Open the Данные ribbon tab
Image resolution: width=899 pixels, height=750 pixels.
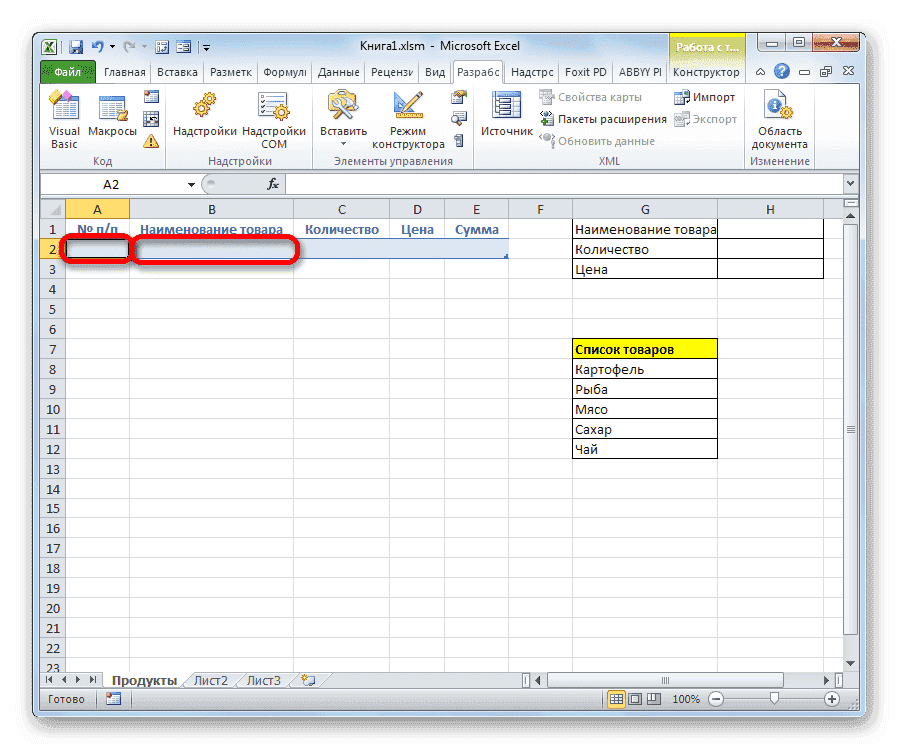[338, 72]
